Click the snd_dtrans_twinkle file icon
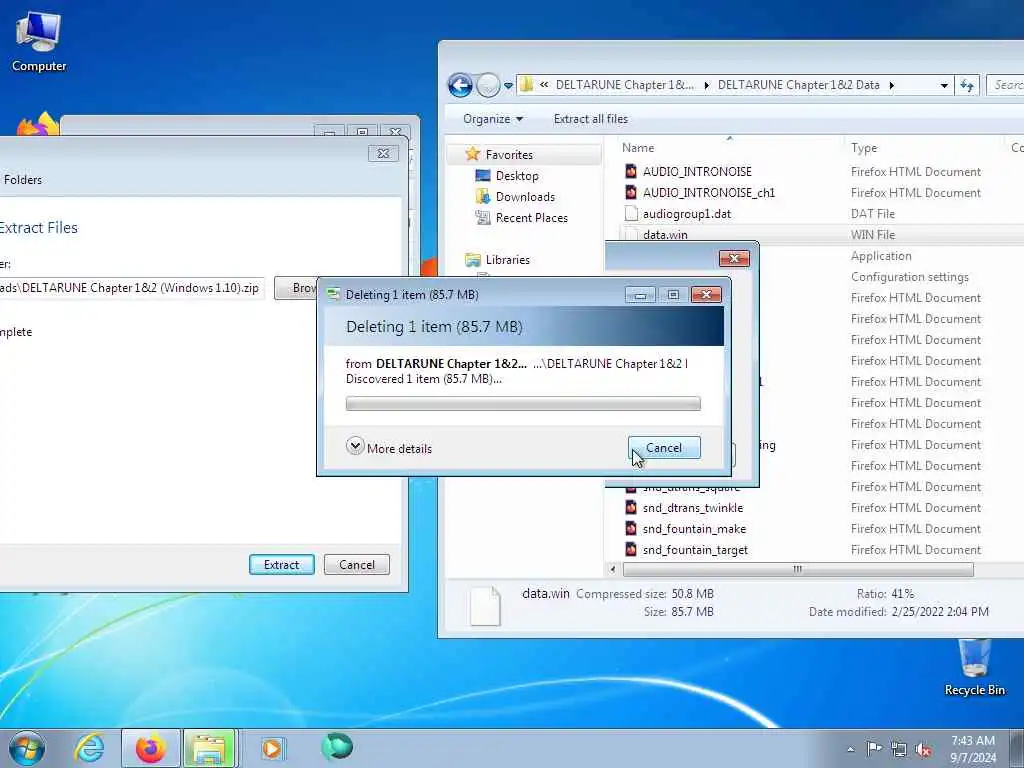This screenshot has width=1024, height=768. [631, 507]
